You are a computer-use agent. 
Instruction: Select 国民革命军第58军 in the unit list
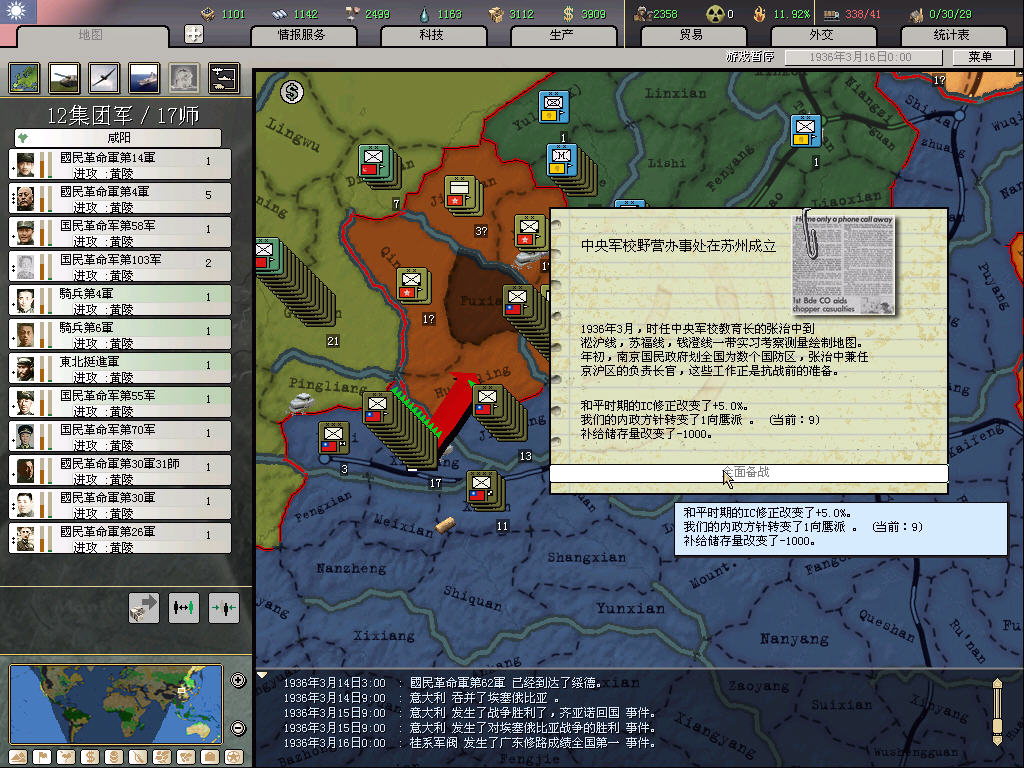120,232
